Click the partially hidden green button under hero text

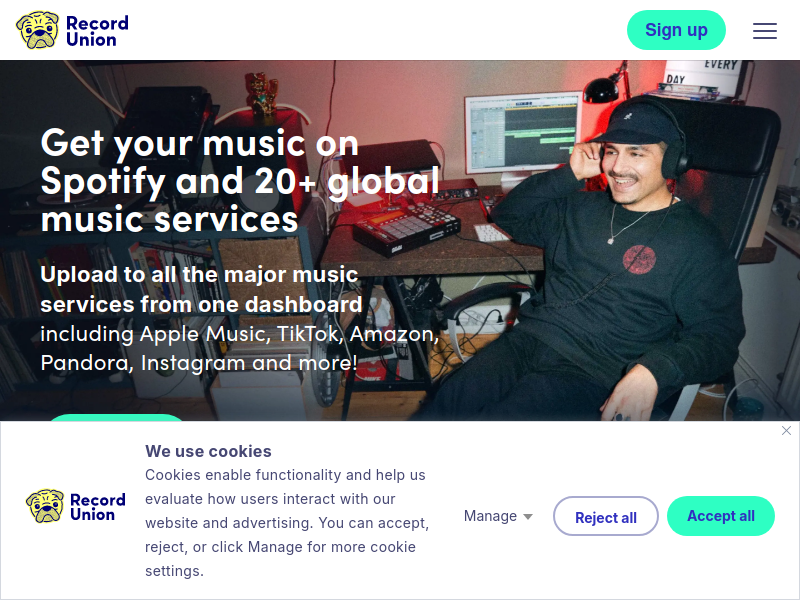(x=116, y=417)
